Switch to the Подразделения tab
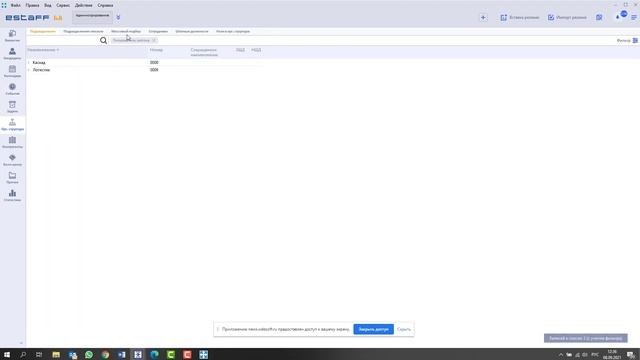The width and height of the screenshot is (640, 360). tap(42, 31)
